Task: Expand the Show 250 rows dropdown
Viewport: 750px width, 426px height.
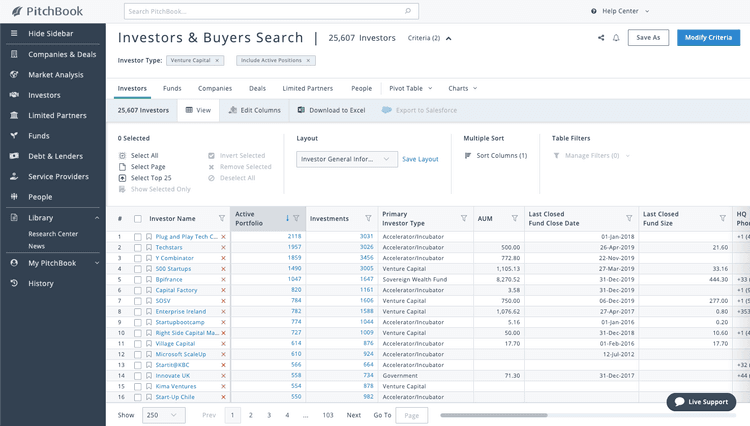Action: point(163,414)
